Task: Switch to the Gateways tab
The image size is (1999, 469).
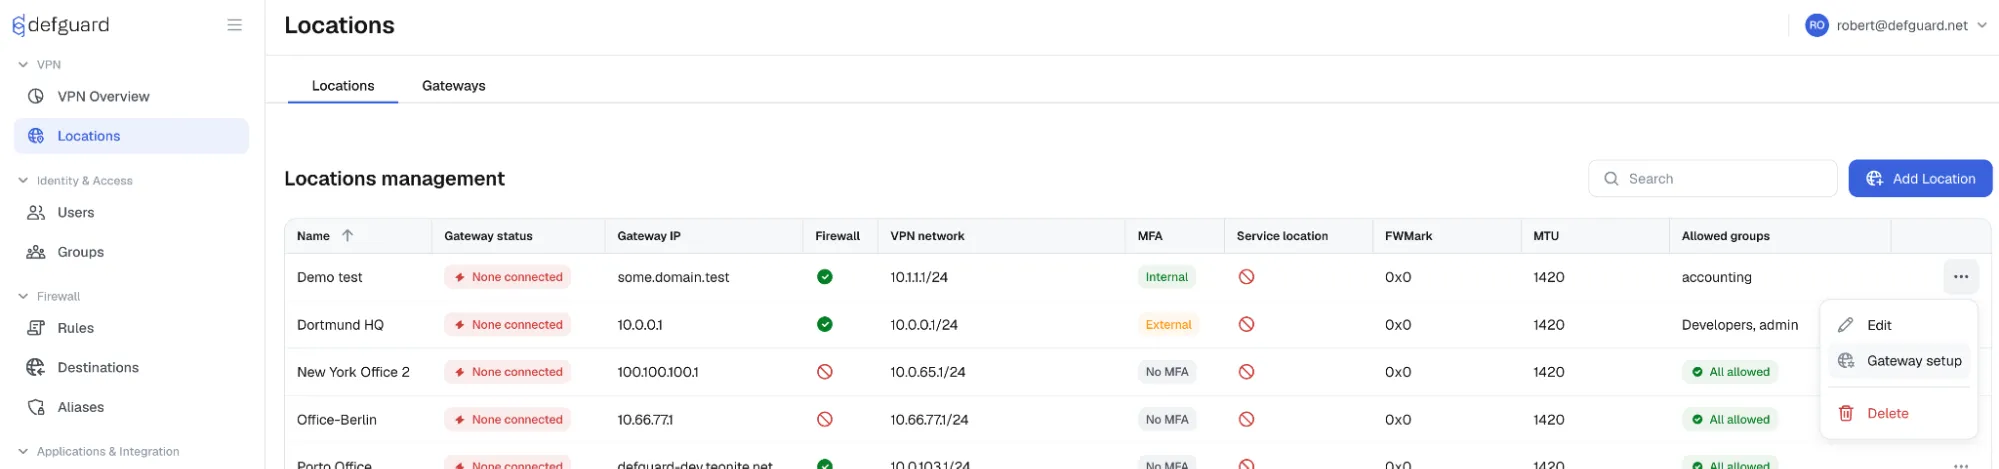Action: point(453,85)
